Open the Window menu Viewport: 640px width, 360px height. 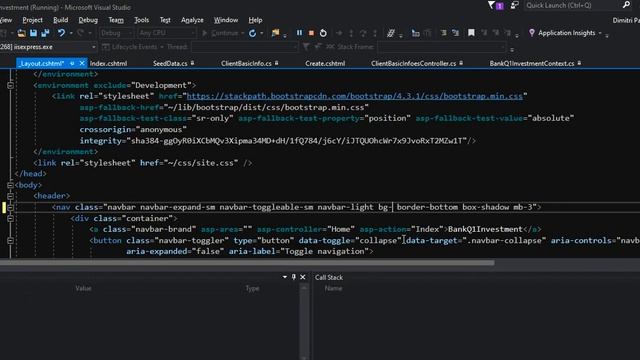pos(226,20)
